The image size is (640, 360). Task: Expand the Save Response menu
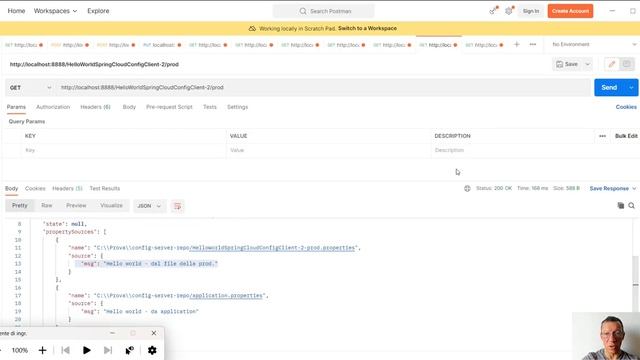tap(613, 189)
